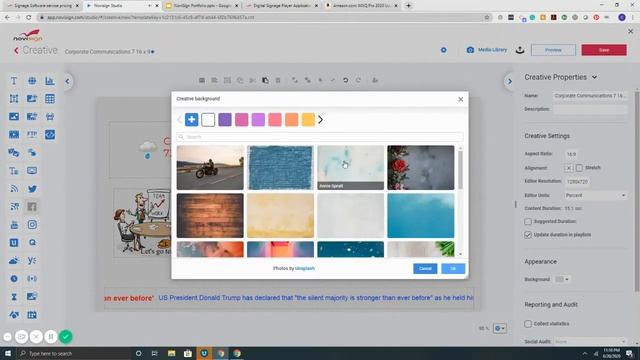Open the Unsplash link
The width and height of the screenshot is (640, 360).
pos(304,268)
